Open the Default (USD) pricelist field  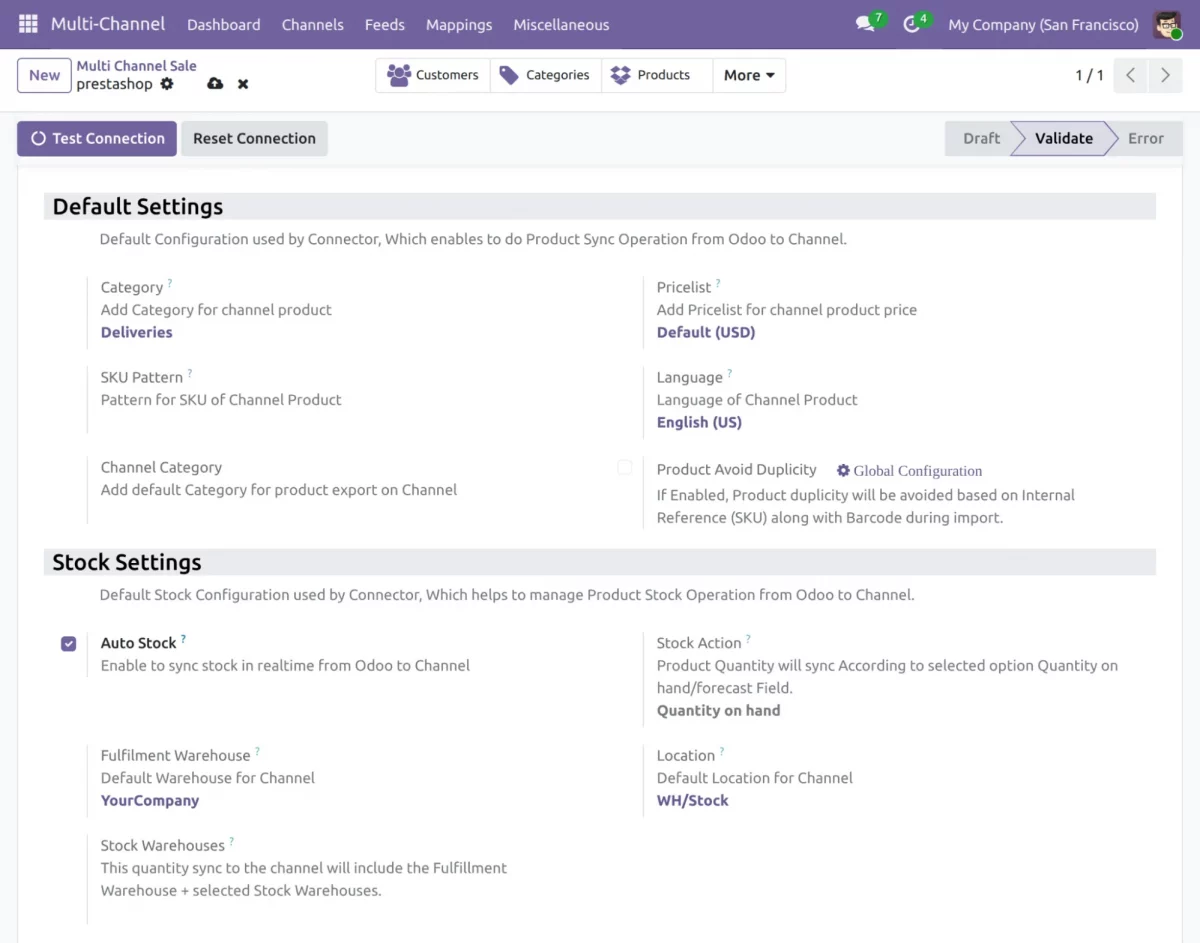click(706, 332)
